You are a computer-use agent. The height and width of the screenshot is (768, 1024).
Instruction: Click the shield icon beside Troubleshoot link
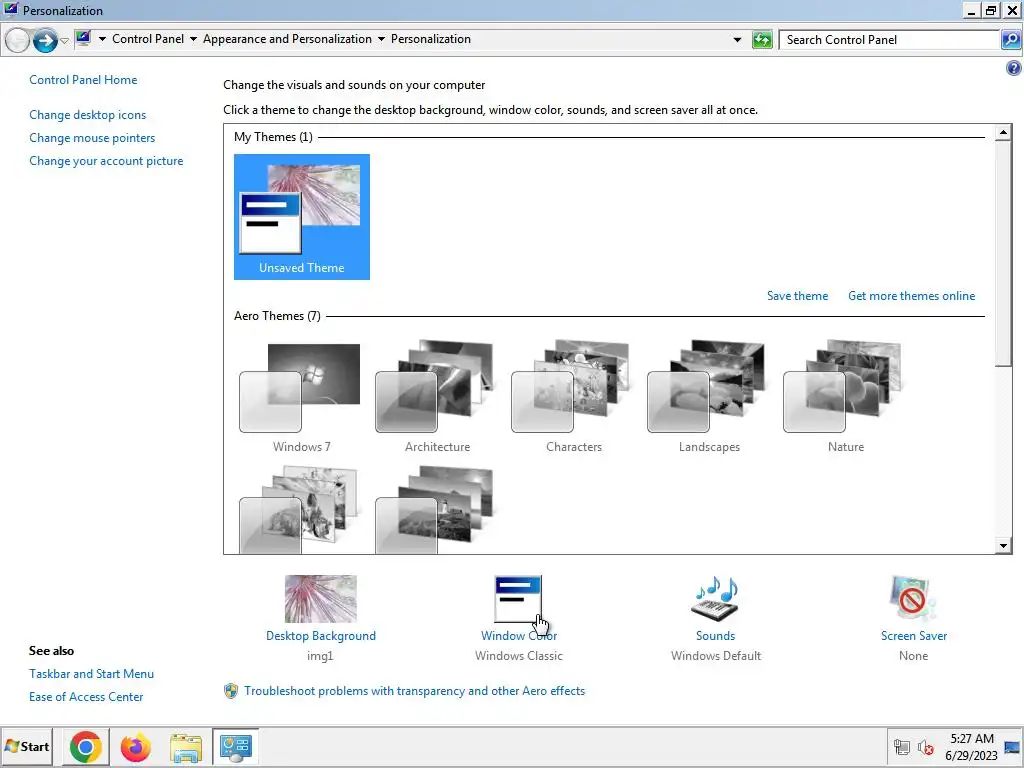(x=231, y=691)
